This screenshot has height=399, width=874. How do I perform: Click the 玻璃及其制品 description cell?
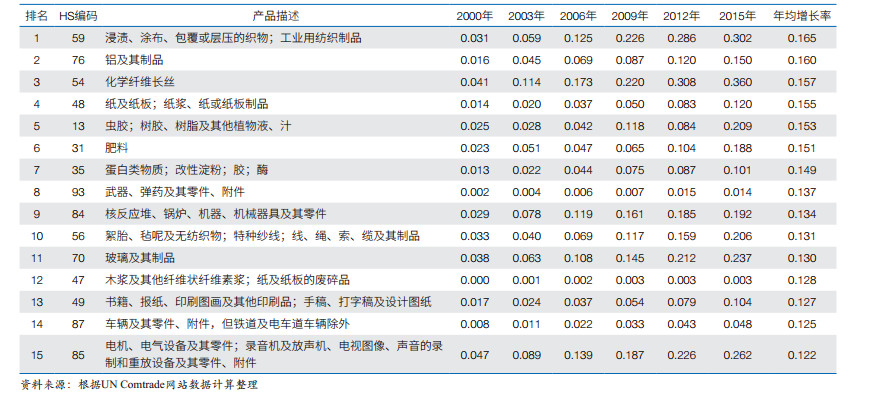(x=140, y=258)
